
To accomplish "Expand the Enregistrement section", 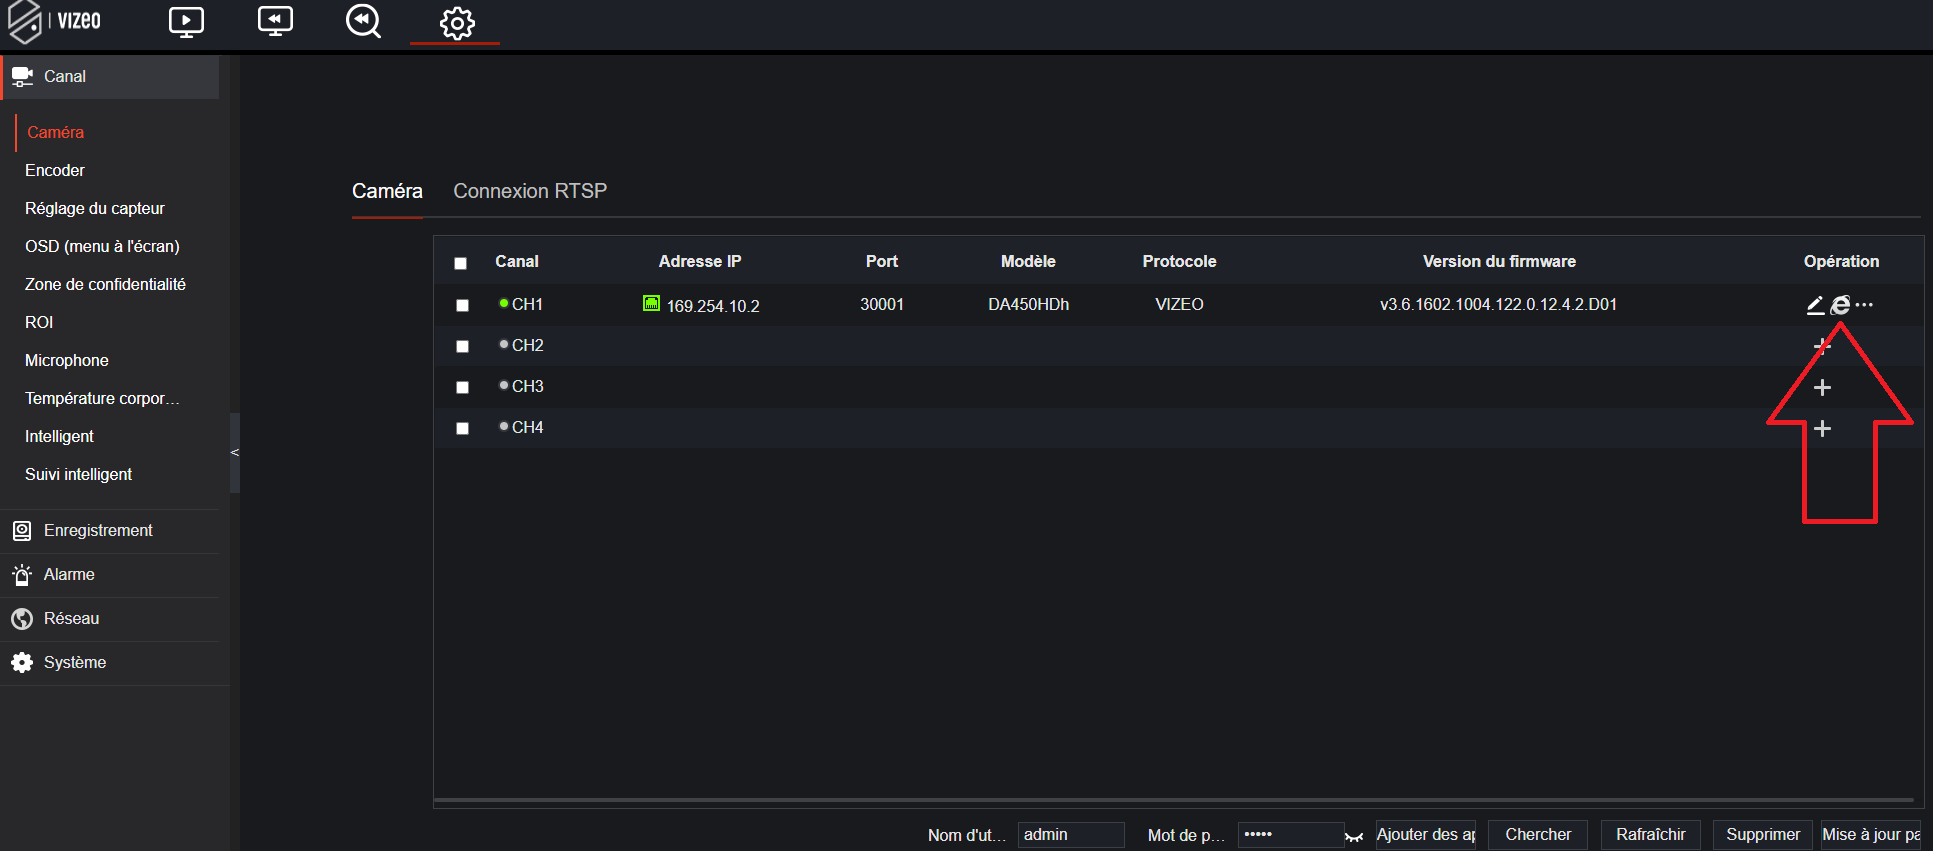I will coord(98,531).
